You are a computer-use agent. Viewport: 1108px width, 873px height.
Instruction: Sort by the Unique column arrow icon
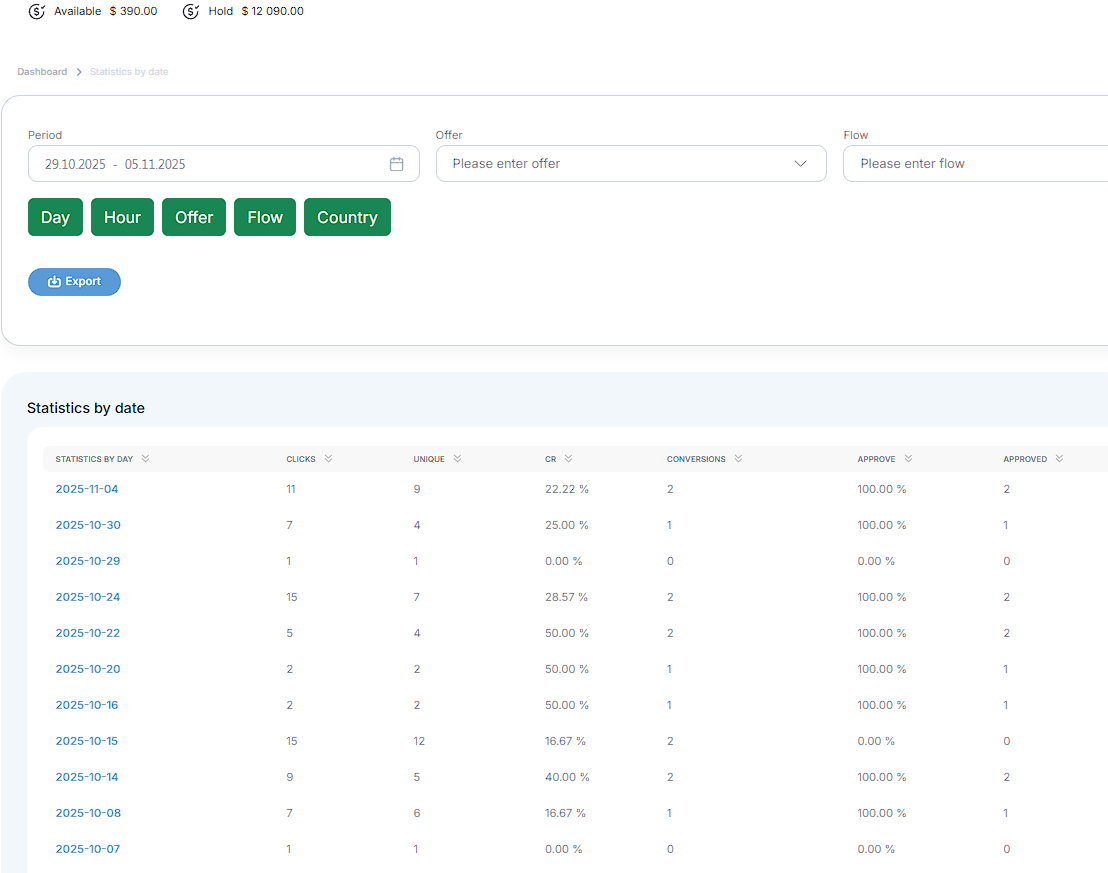coord(457,459)
